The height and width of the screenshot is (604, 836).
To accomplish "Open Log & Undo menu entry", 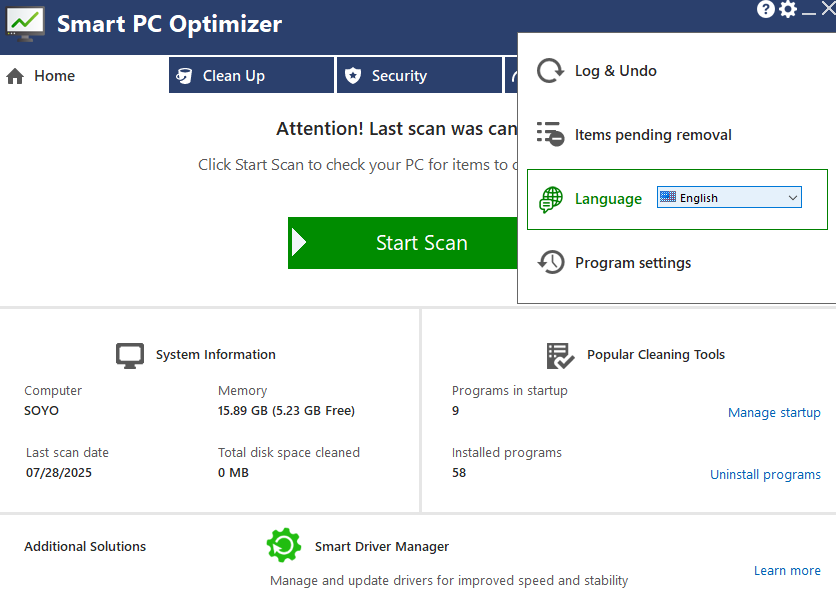I will pos(677,71).
